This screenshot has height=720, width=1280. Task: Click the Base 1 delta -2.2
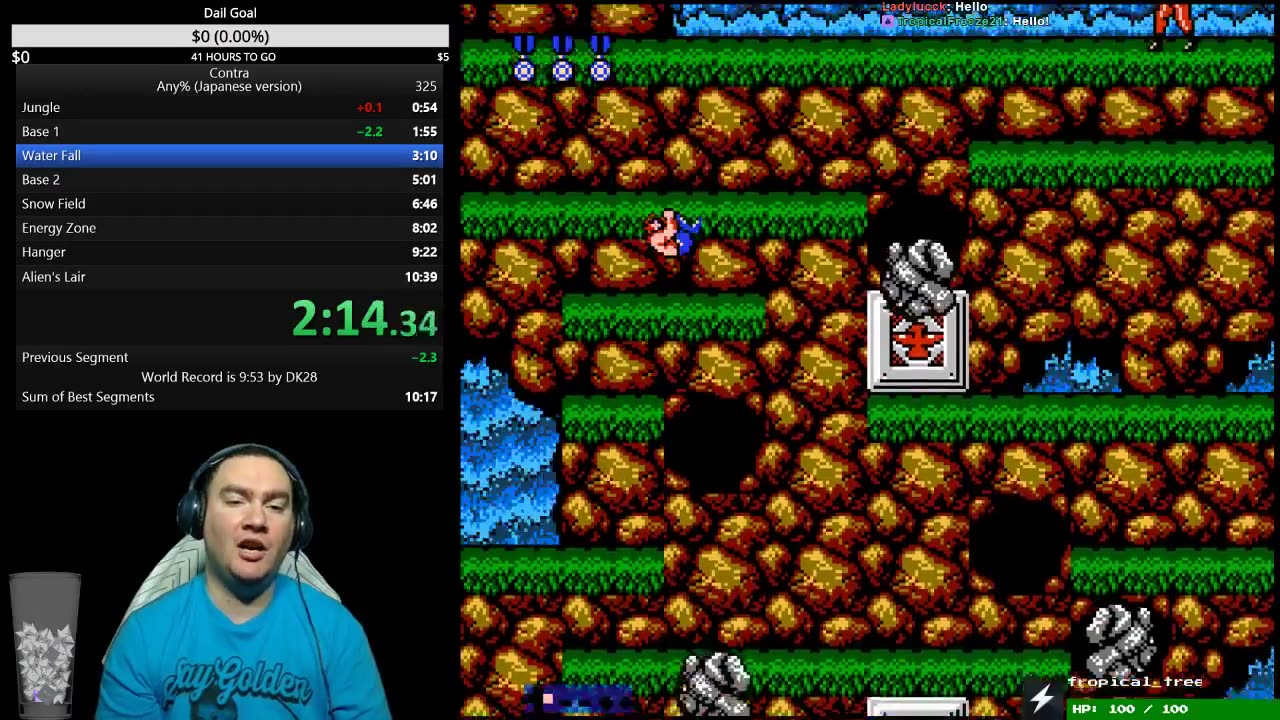point(370,131)
